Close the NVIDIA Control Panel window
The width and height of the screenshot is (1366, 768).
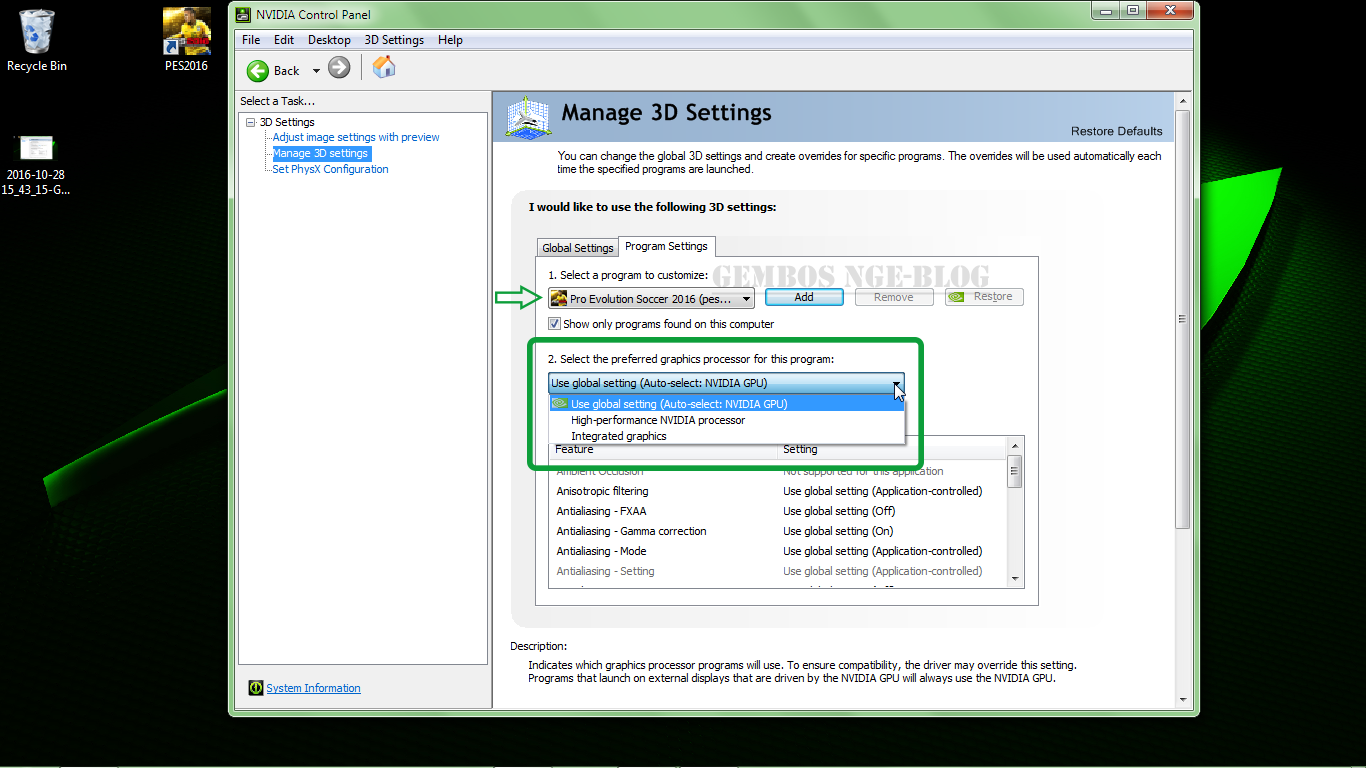pos(1169,11)
